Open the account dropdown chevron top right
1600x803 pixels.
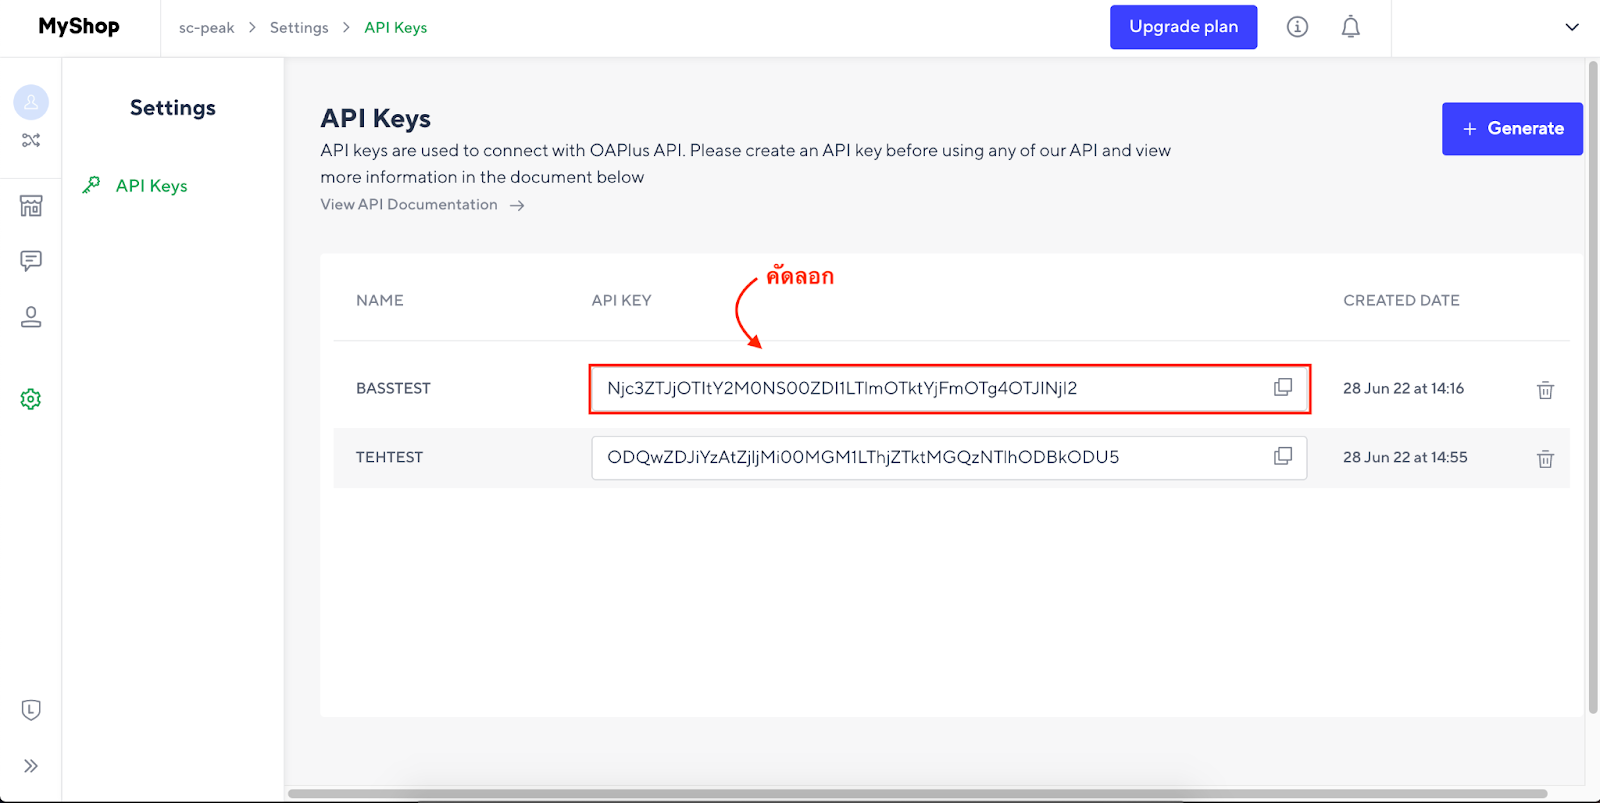point(1572,27)
